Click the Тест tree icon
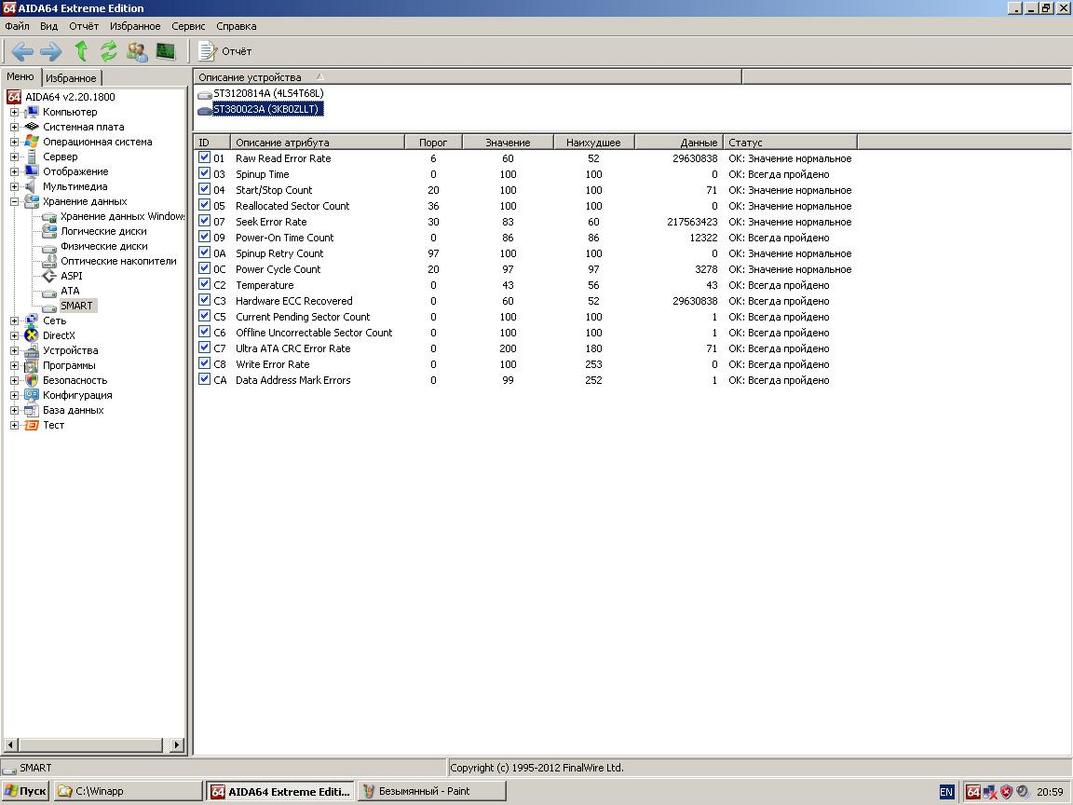1073x805 pixels. click(31, 425)
